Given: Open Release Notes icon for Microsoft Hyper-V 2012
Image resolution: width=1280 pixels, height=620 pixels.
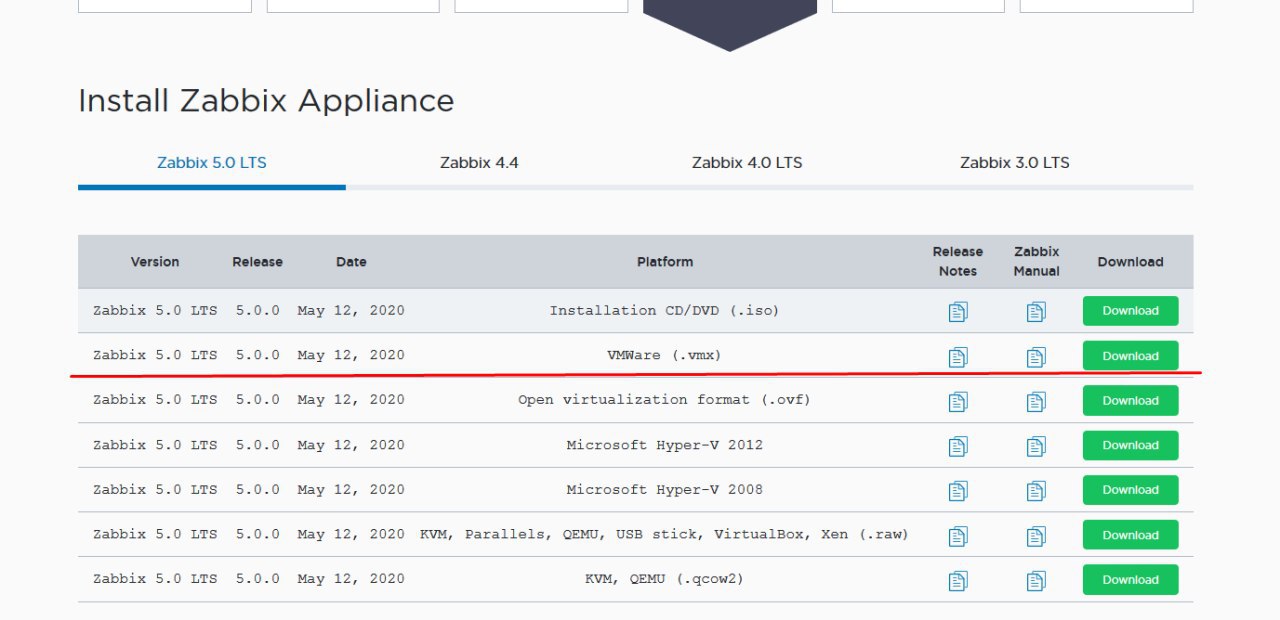Looking at the screenshot, I should (958, 446).
